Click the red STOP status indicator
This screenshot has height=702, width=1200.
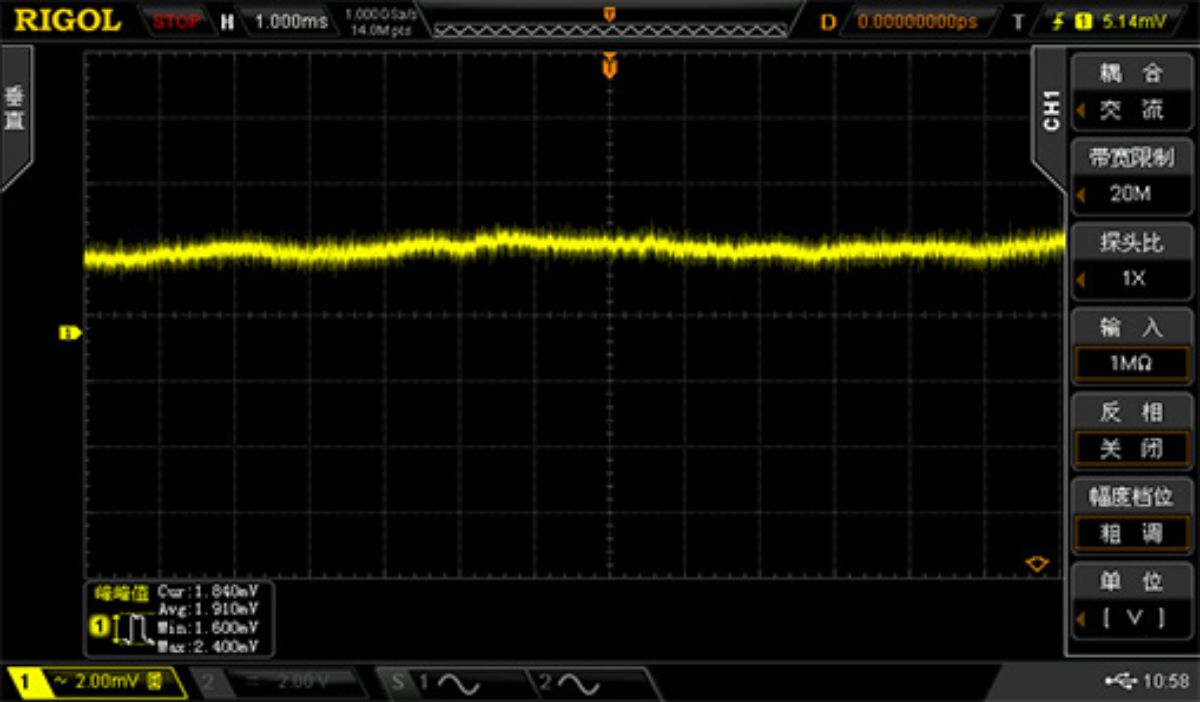click(175, 21)
